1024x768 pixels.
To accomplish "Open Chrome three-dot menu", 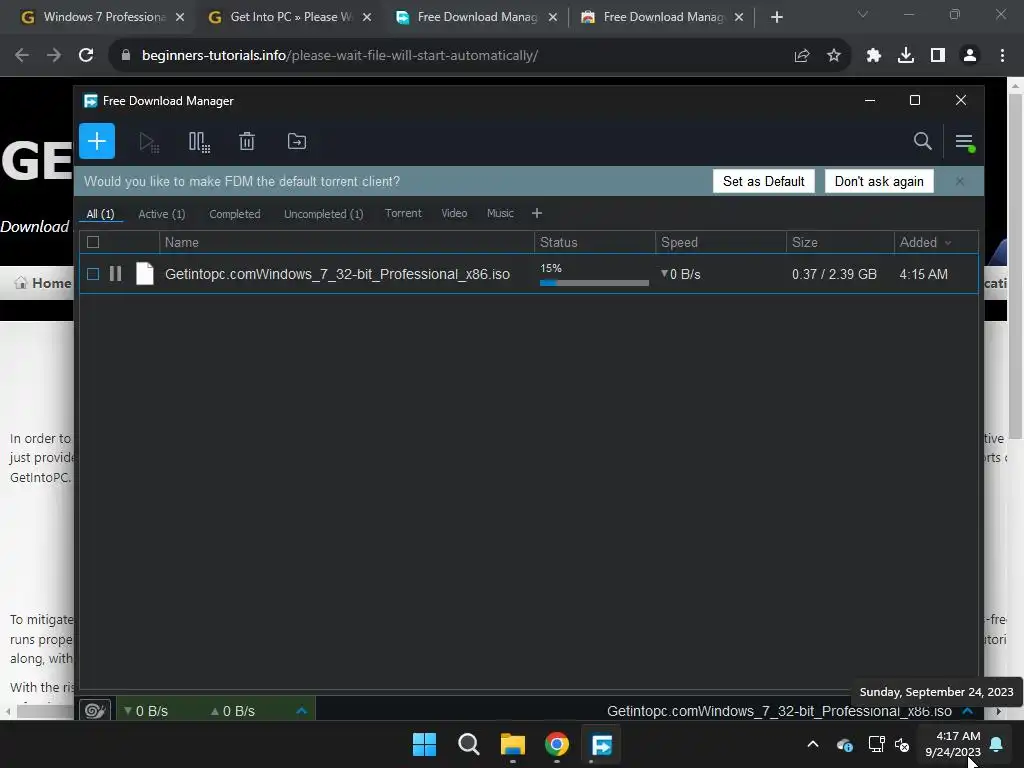I will 1002,56.
